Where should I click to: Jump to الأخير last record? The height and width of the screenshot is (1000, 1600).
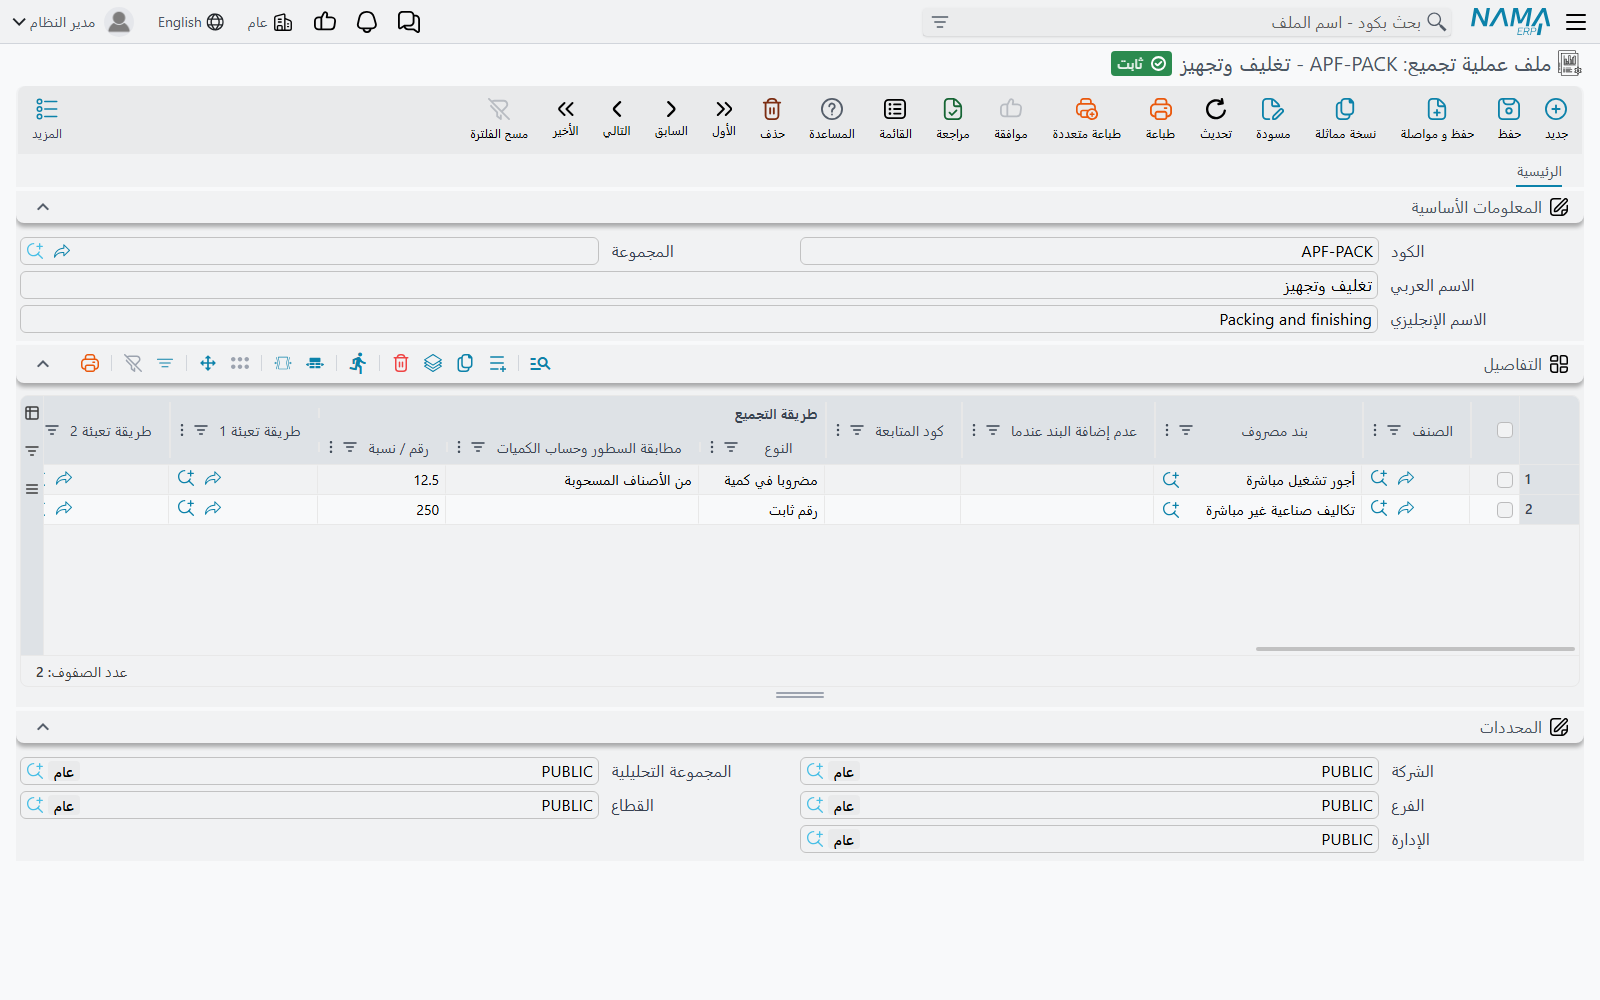(x=566, y=109)
